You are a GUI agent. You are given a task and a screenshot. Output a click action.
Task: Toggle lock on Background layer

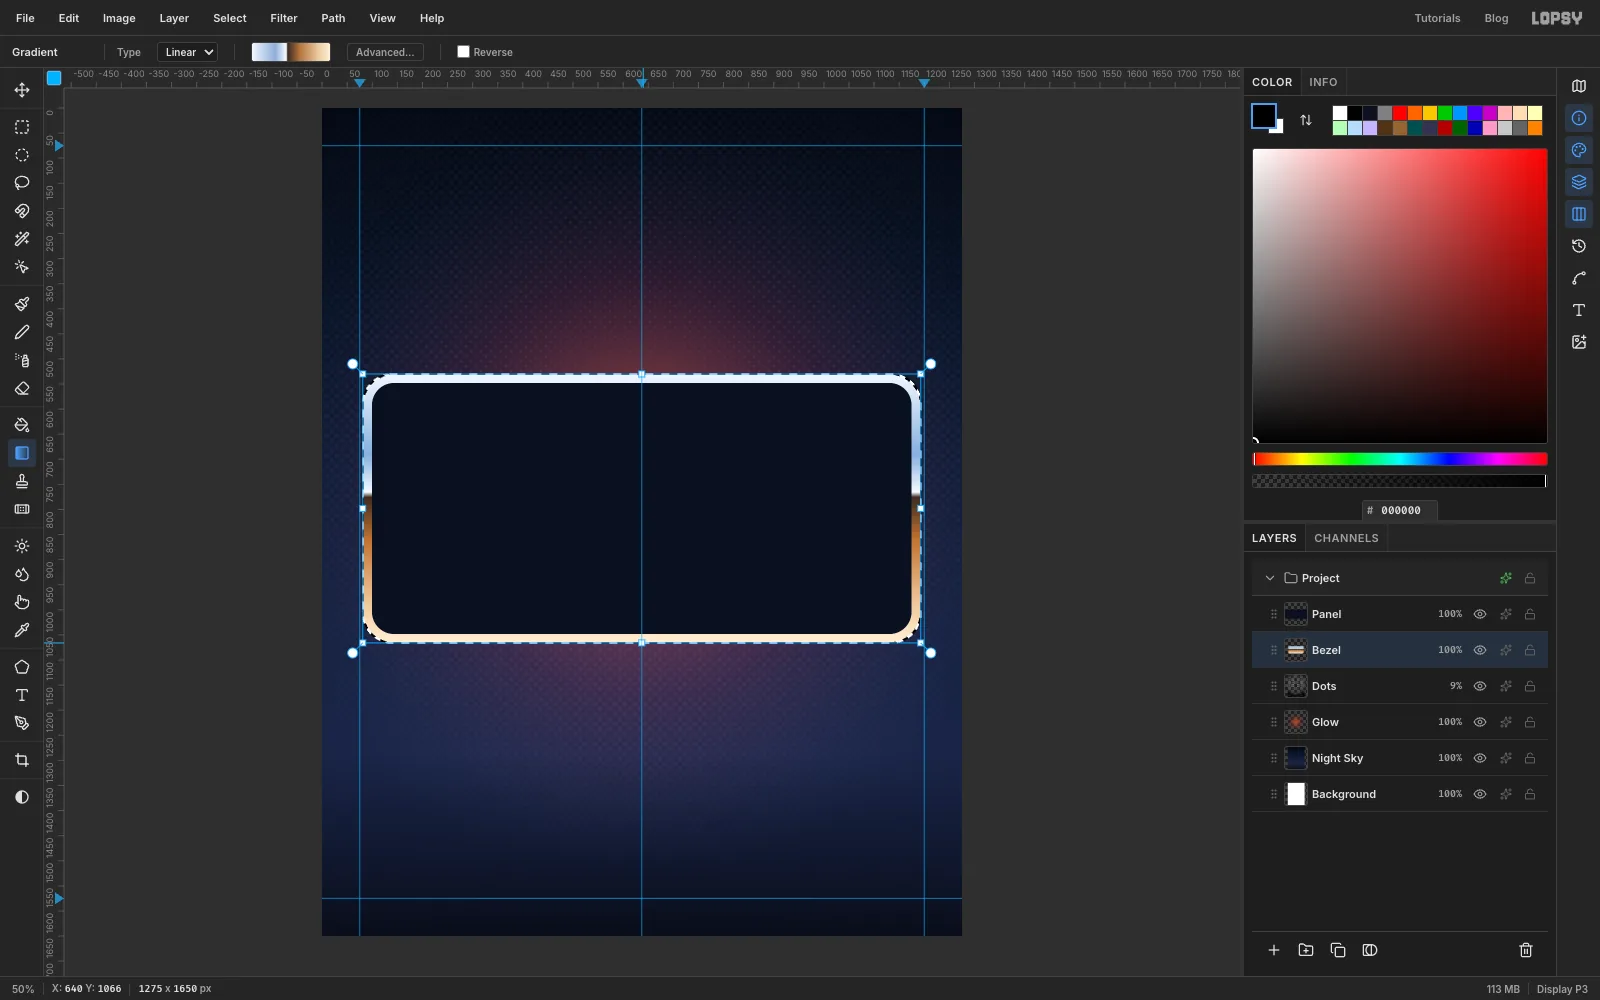pos(1530,794)
